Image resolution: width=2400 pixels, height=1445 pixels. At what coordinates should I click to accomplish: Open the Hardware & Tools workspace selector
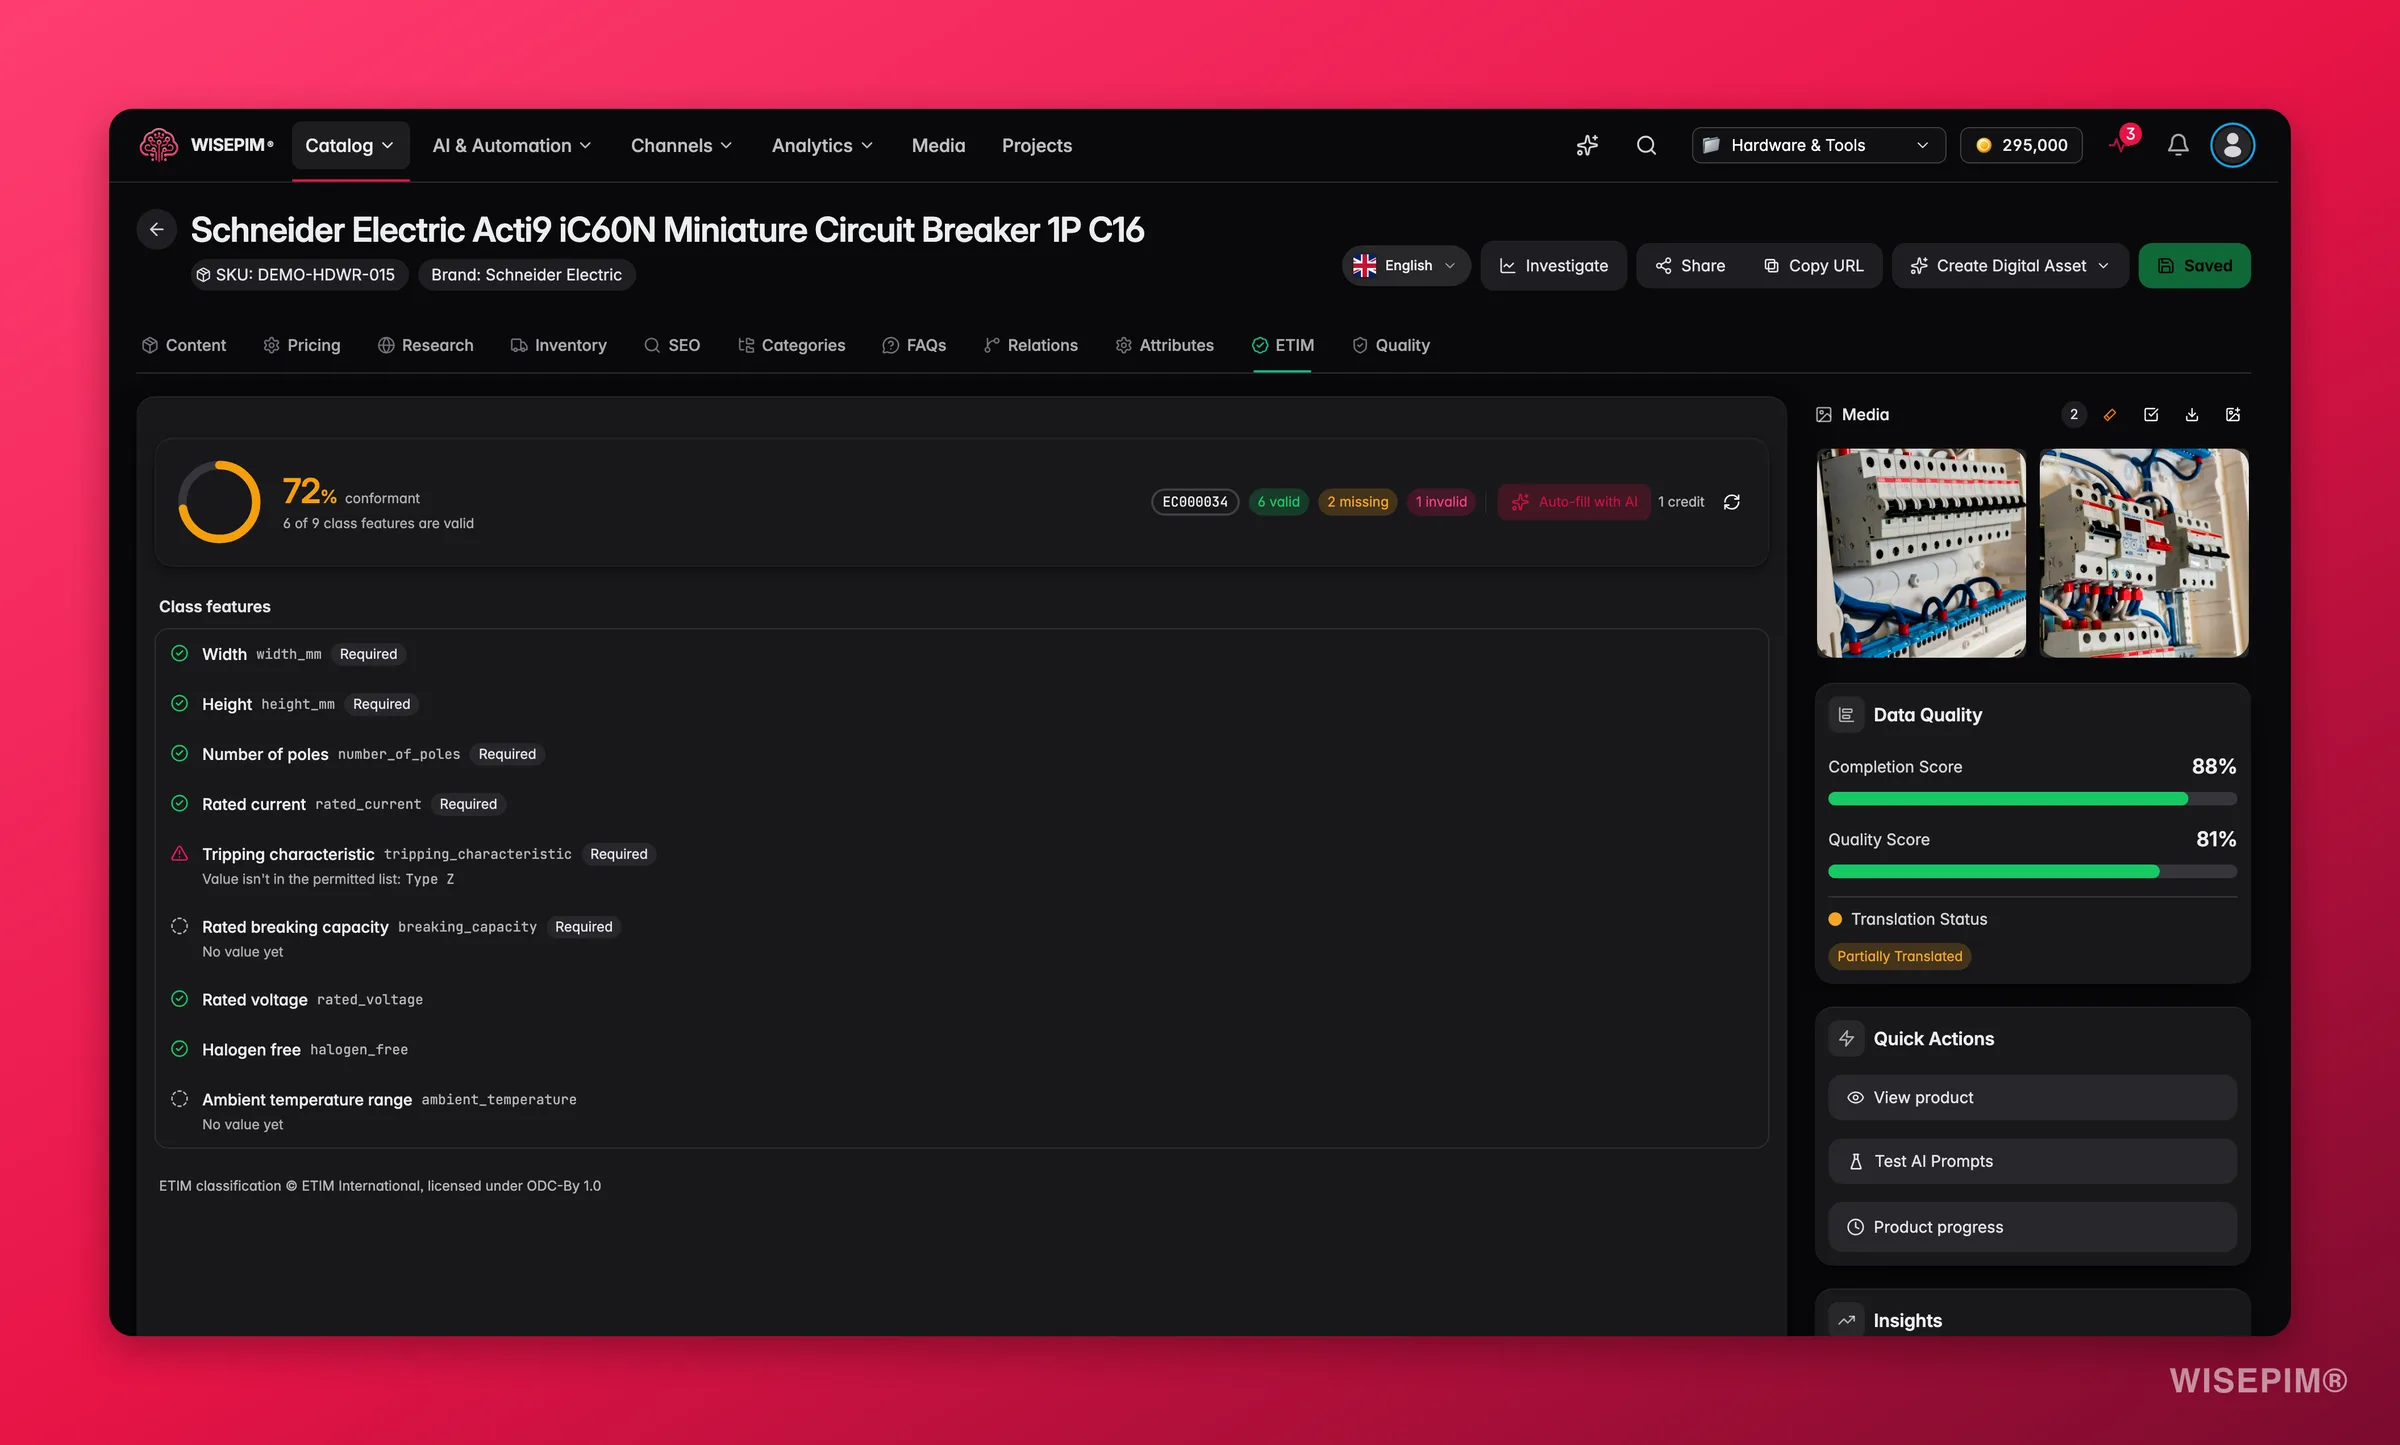pyautogui.click(x=1818, y=146)
